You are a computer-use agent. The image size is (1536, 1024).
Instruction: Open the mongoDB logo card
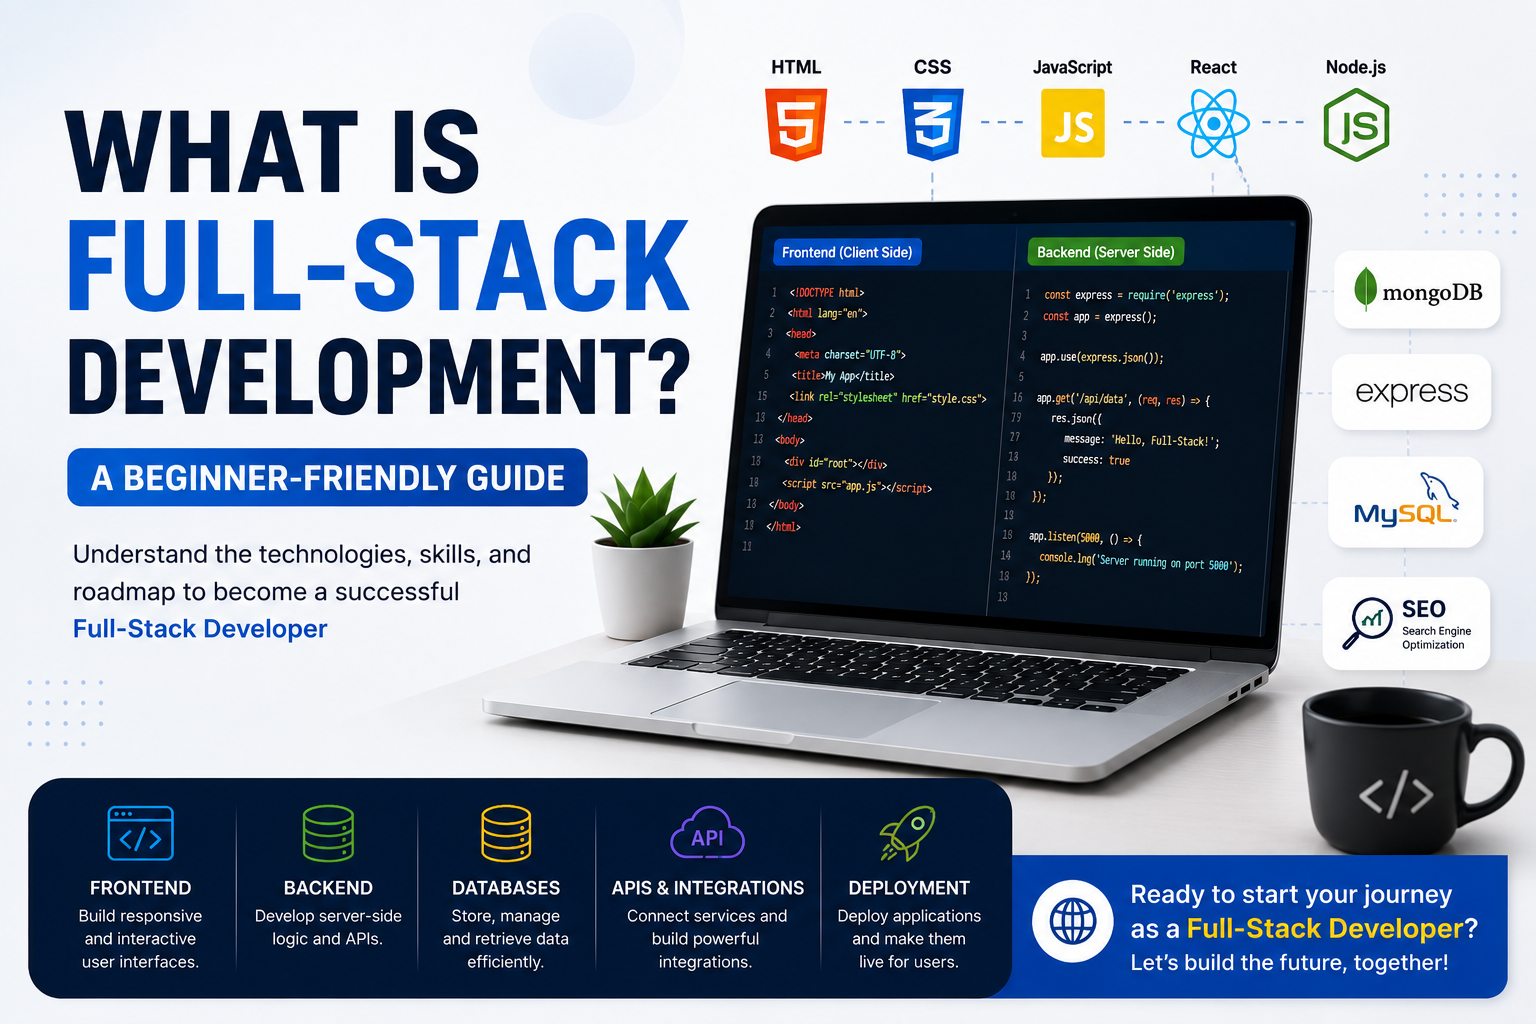pyautogui.click(x=1417, y=290)
